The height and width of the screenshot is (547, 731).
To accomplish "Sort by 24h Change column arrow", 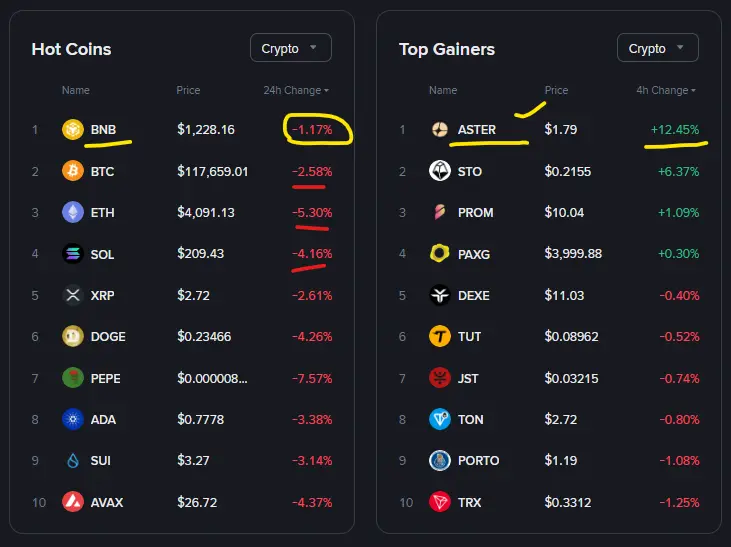I will [x=326, y=91].
